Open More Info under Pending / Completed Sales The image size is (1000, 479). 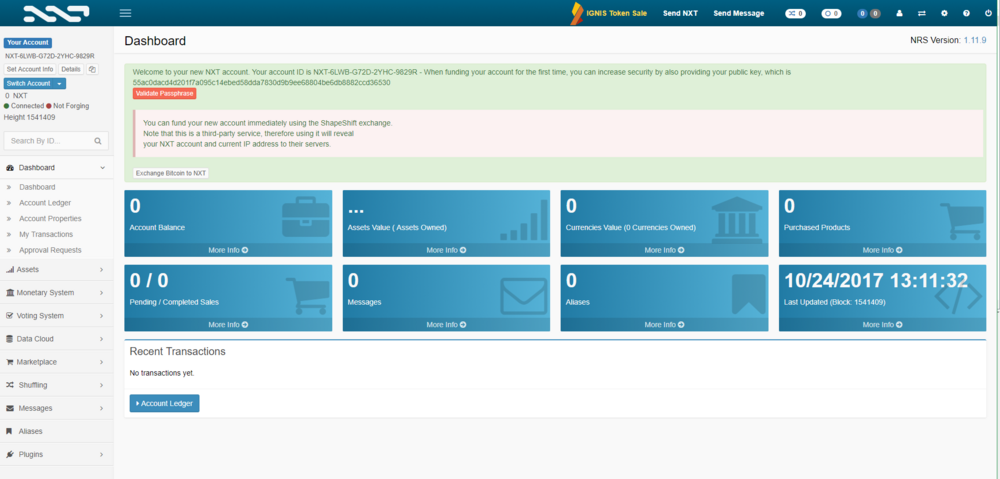pos(228,325)
